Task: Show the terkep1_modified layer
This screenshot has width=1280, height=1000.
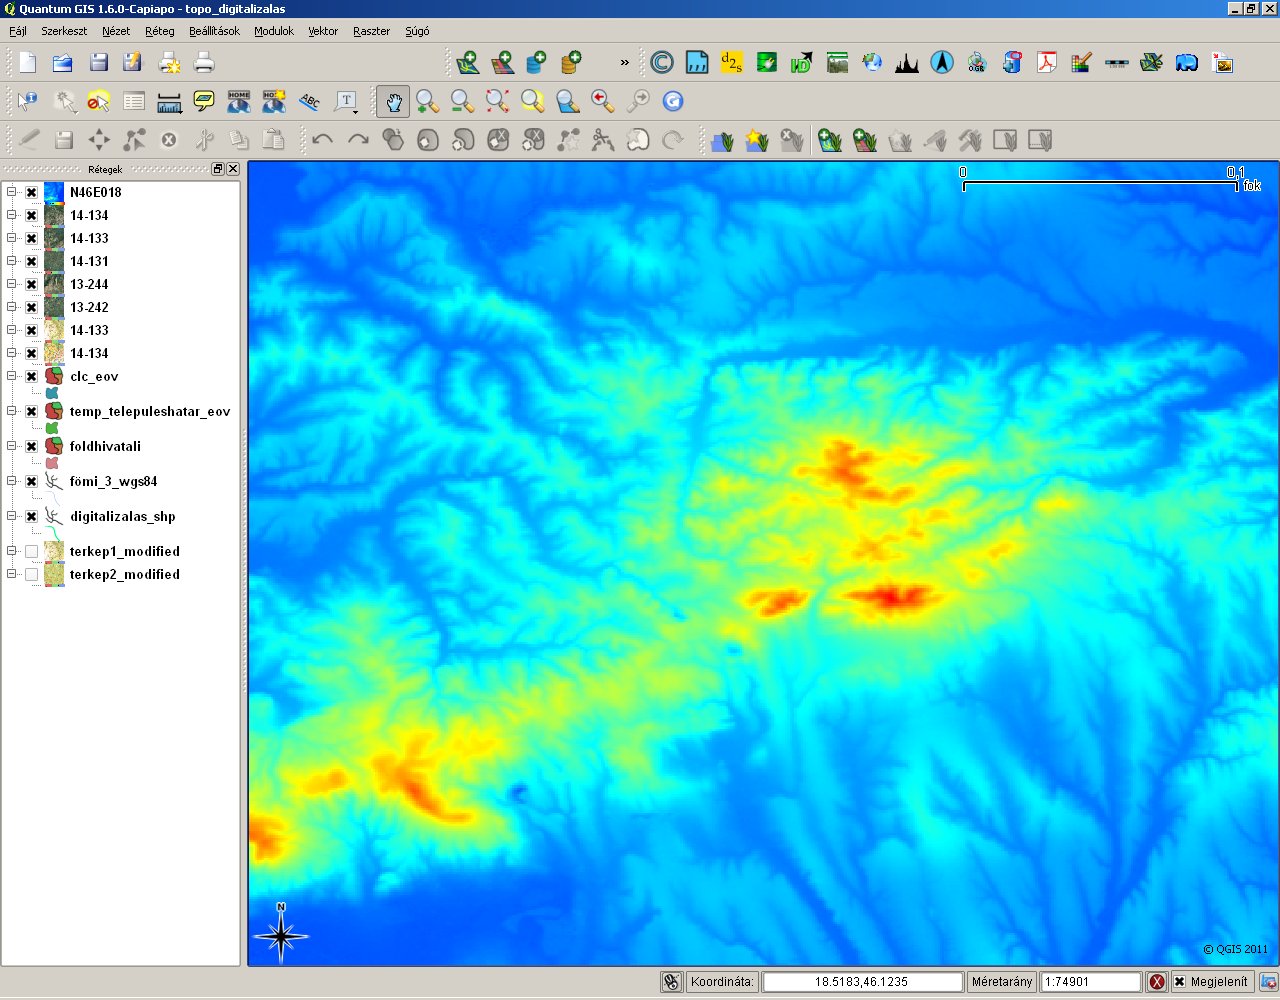Action: coord(32,551)
